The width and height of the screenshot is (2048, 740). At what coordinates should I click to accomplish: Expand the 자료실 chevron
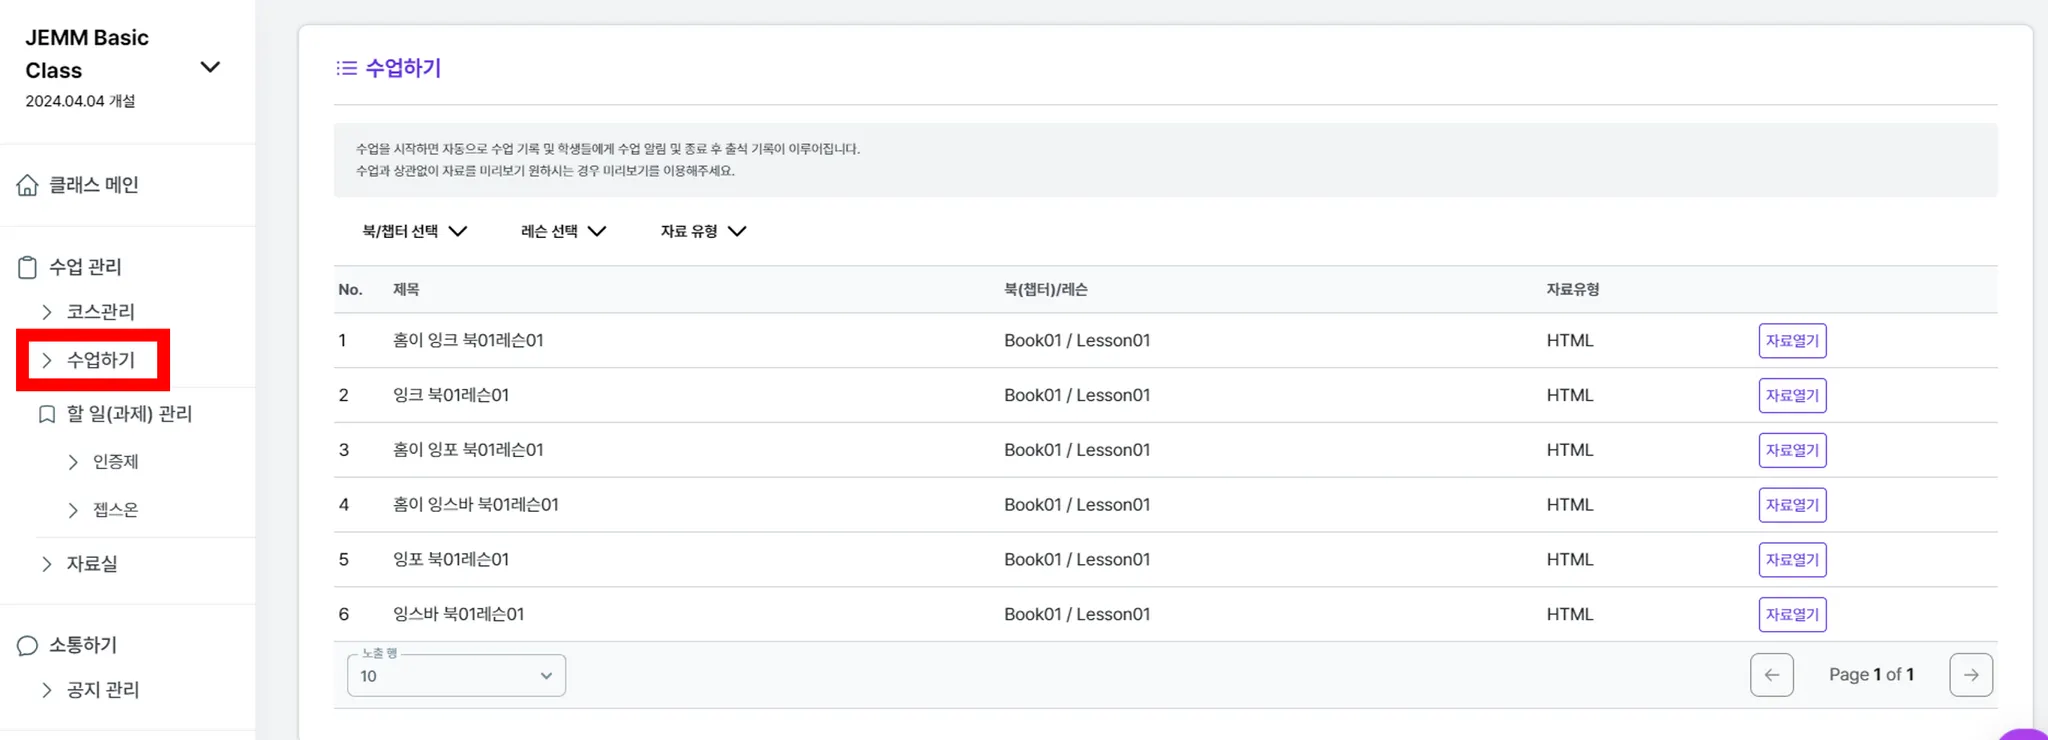(x=46, y=564)
